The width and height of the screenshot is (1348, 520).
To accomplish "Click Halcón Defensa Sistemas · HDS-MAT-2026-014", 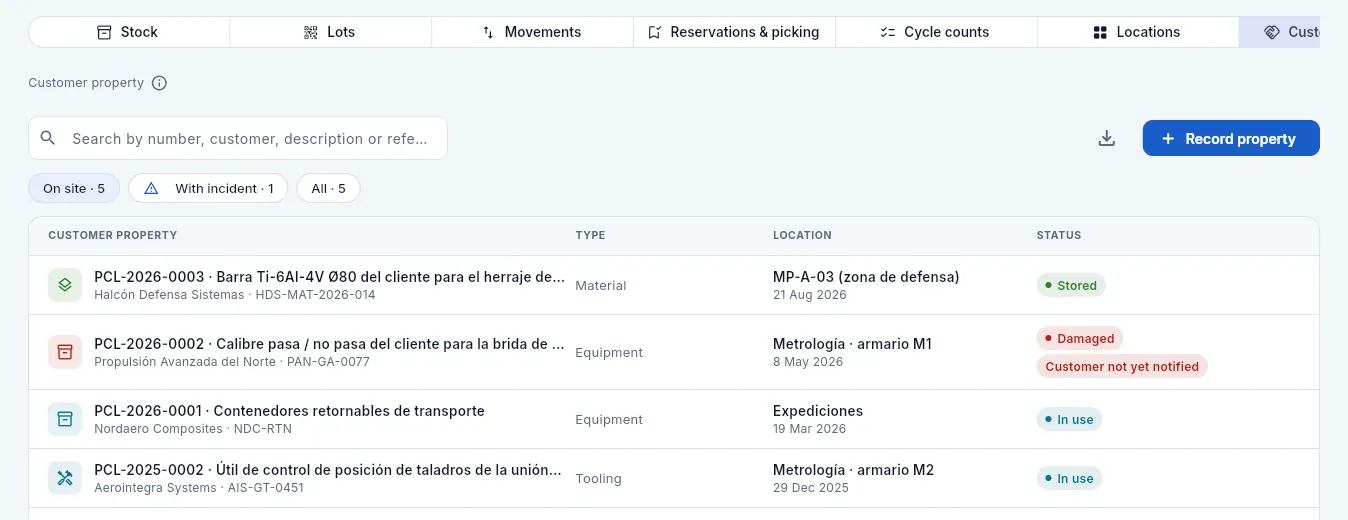I will point(235,295).
